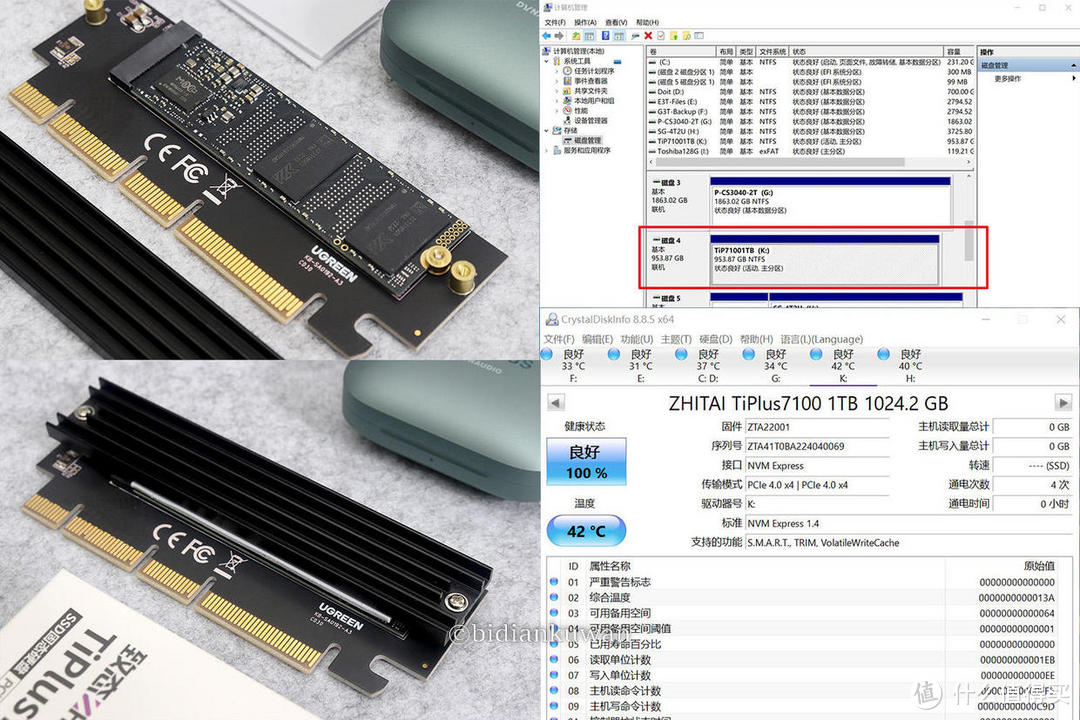Click 固件 field ZTA22001
This screenshot has height=720, width=1080.
(x=818, y=427)
